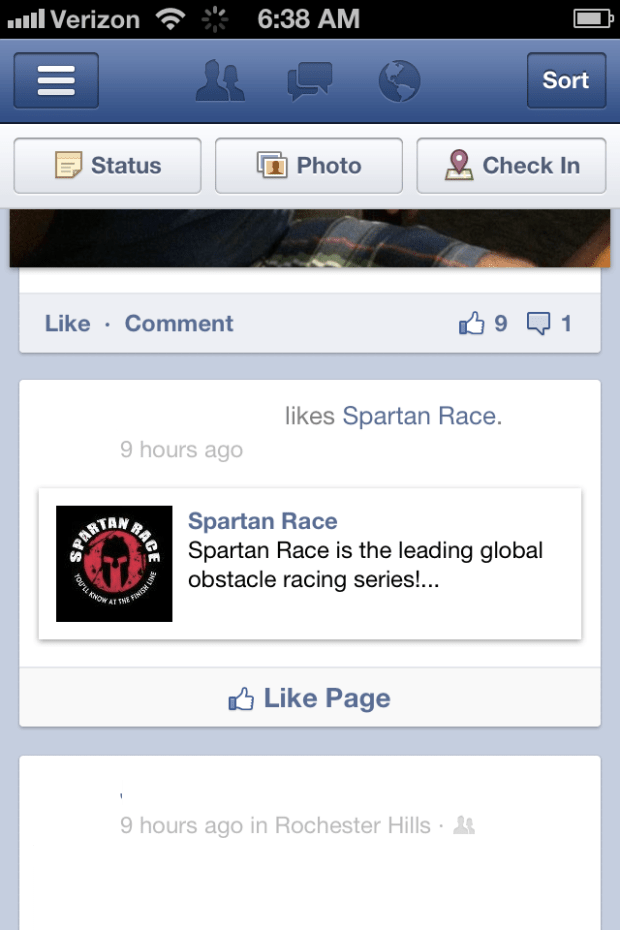Open Spartan Race page title link

point(262,521)
